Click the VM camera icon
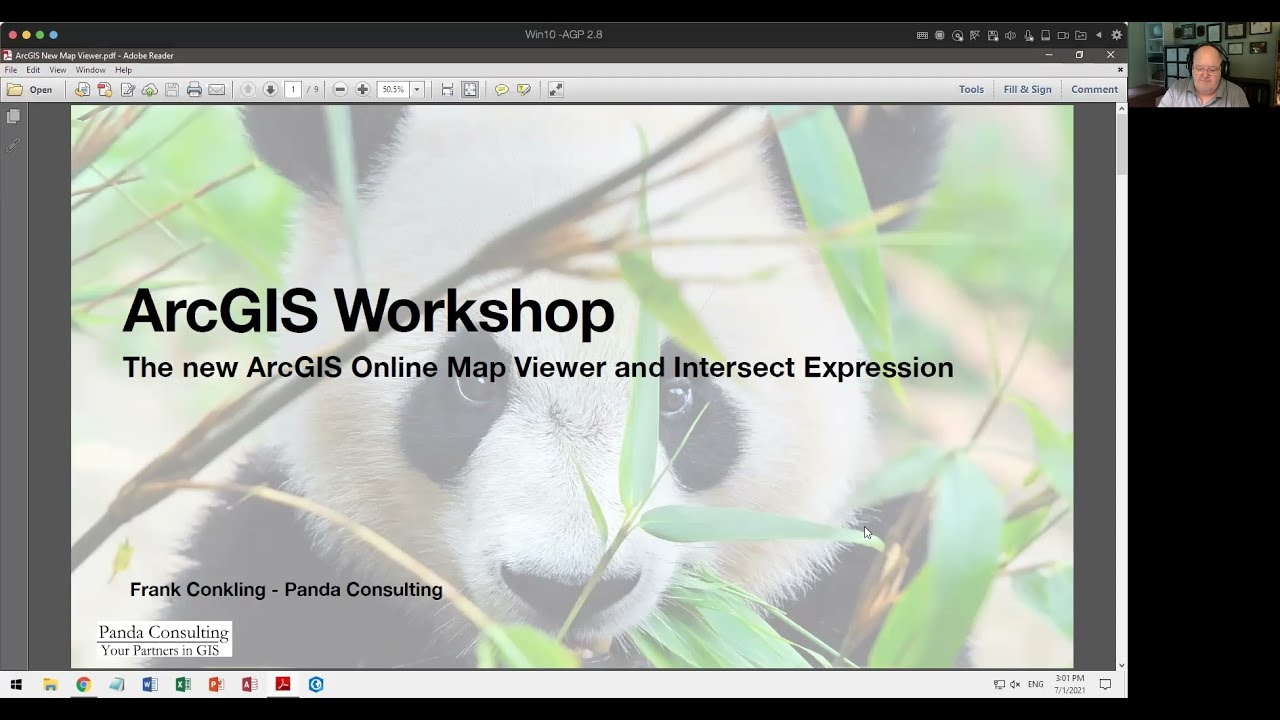The image size is (1280, 720). (x=1063, y=35)
